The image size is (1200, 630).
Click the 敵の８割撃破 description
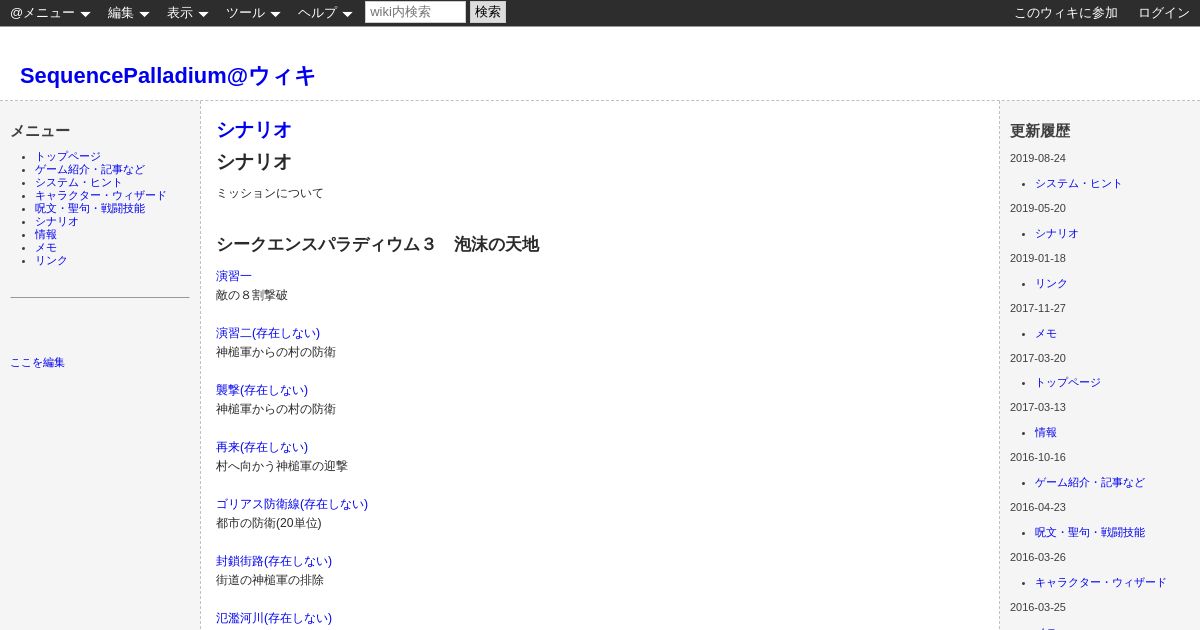tap(252, 295)
